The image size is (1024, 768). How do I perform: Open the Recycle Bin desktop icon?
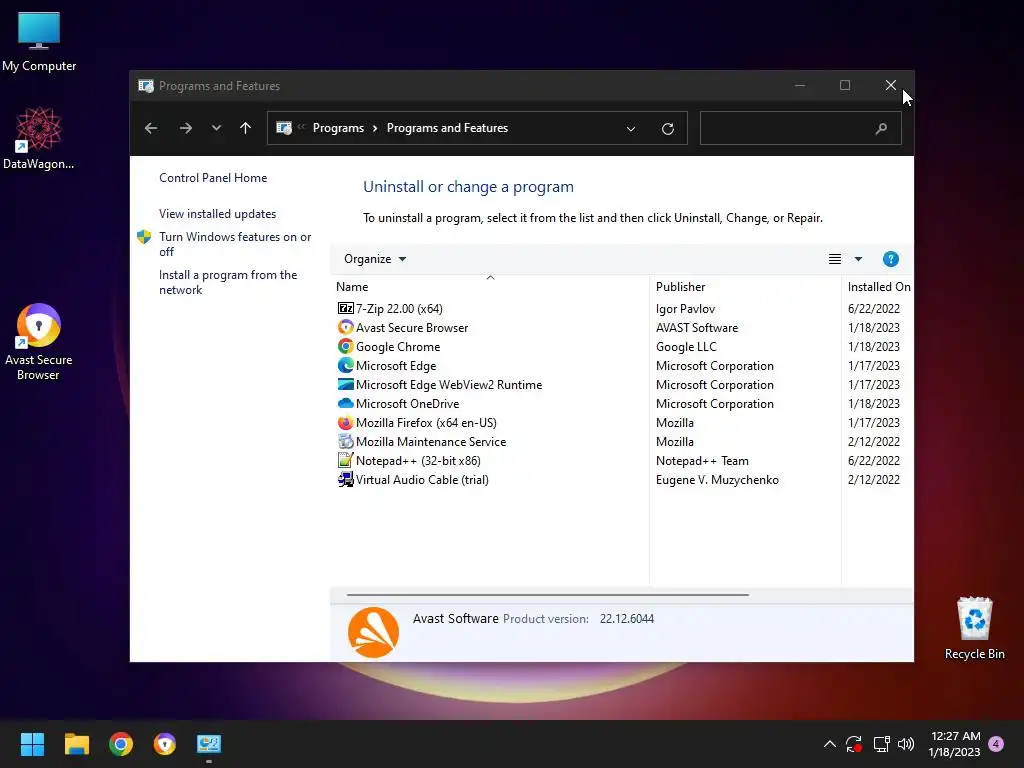point(974,628)
